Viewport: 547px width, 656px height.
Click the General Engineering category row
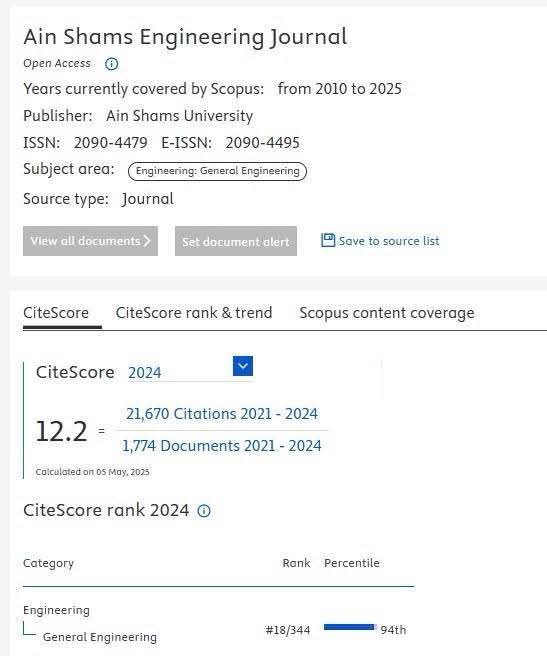(100, 637)
